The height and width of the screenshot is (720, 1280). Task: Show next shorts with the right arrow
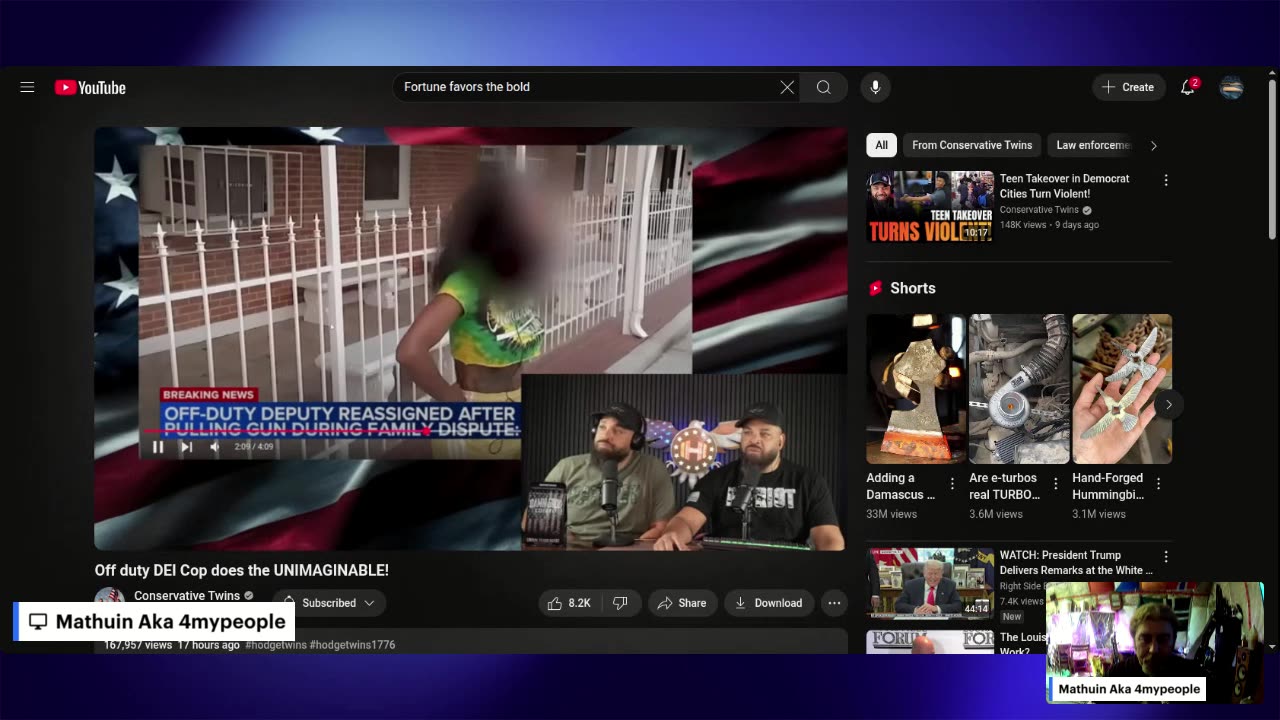pos(1168,405)
